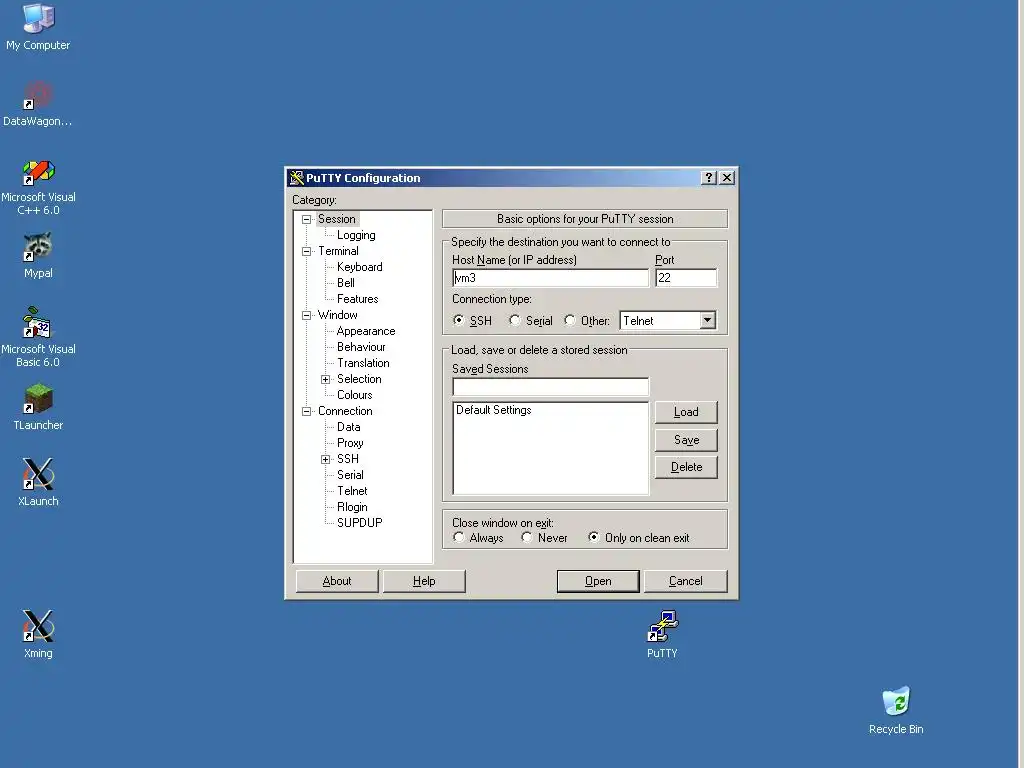Viewport: 1024px width, 768px height.
Task: Open the Behaviour category
Action: (361, 347)
